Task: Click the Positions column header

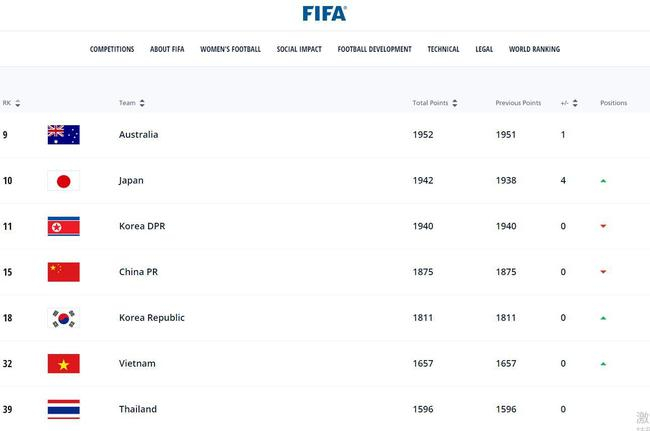Action: coord(613,103)
